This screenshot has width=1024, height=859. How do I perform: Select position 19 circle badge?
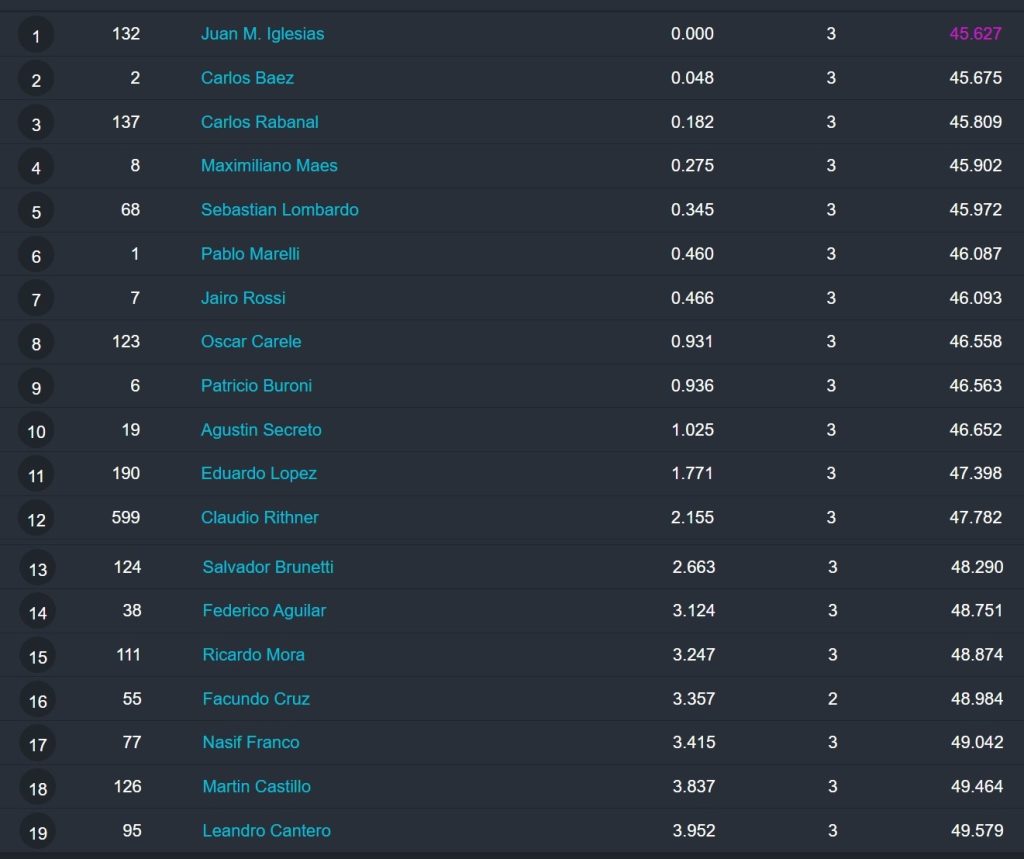tap(37, 832)
